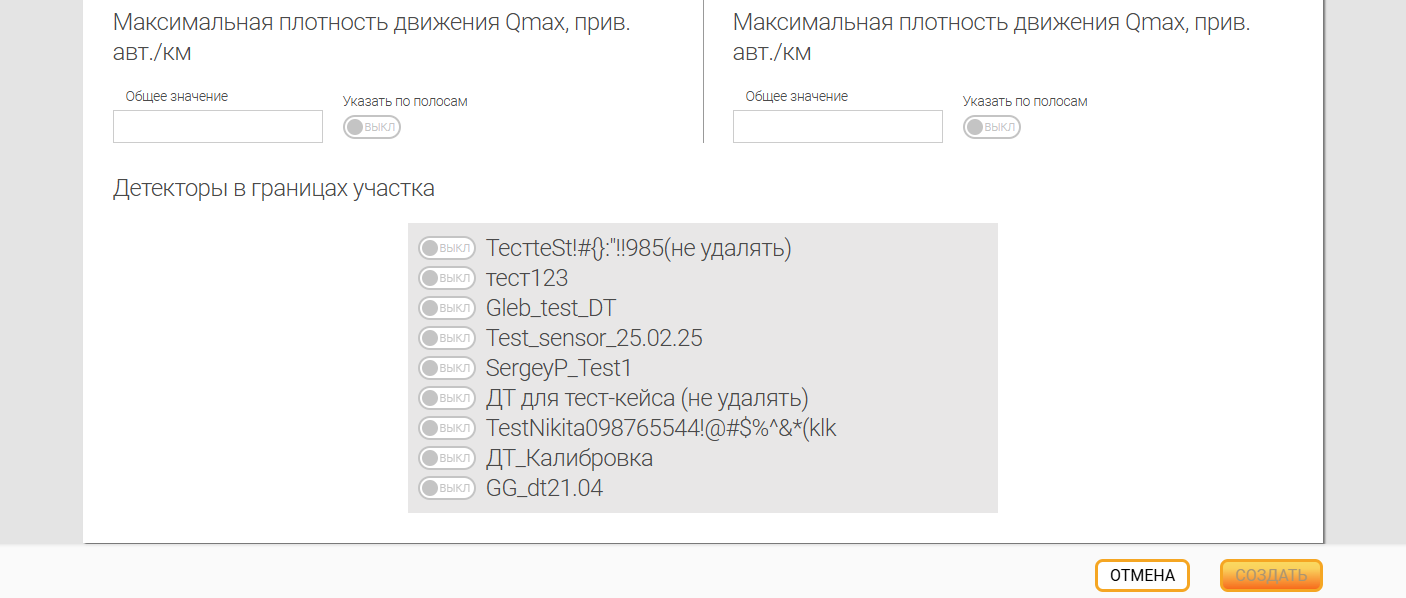Select the 'тест123' detector name

coord(527,278)
